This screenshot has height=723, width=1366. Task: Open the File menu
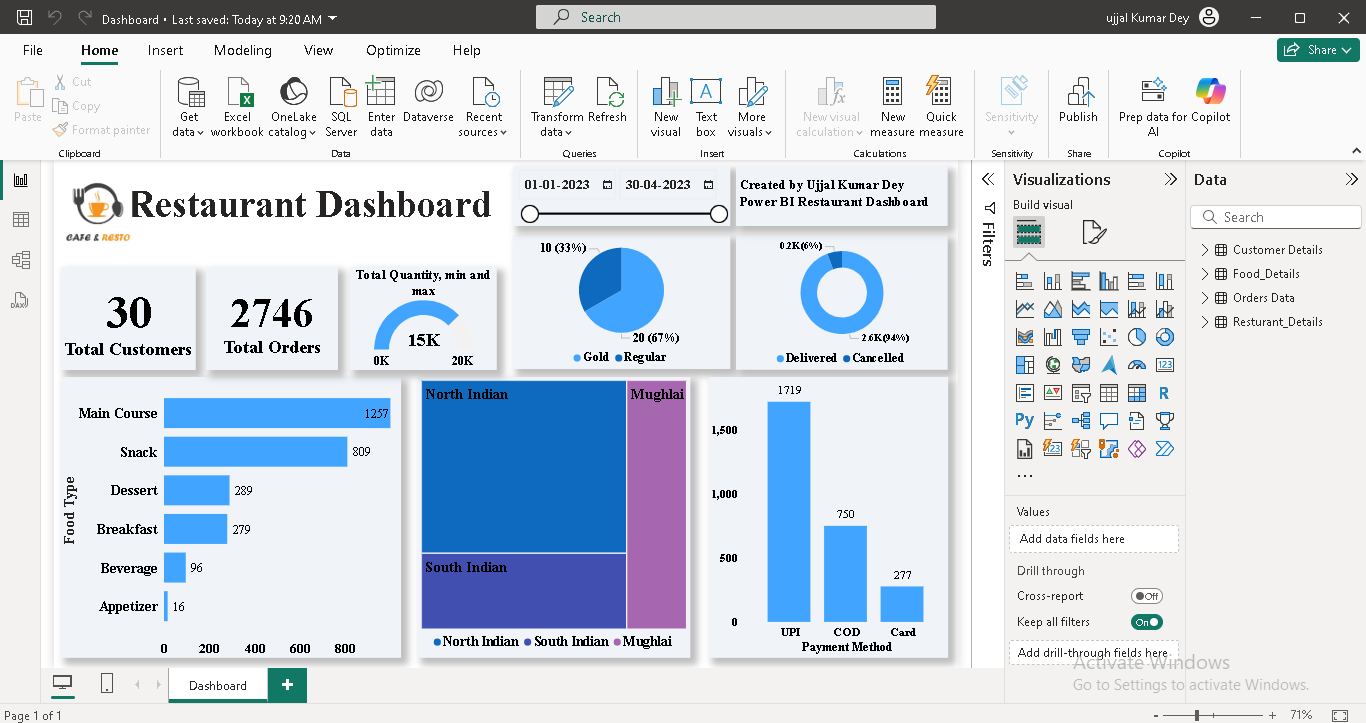[x=33, y=50]
